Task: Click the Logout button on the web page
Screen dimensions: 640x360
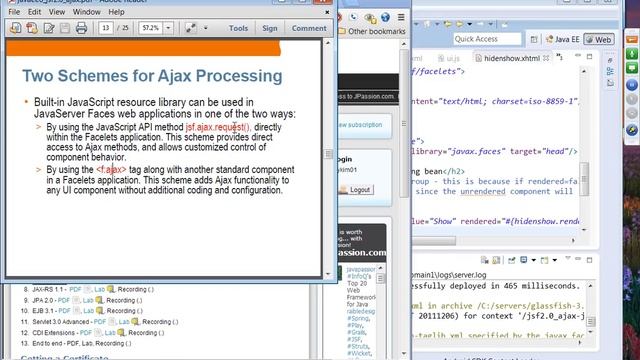Action: [356, 190]
